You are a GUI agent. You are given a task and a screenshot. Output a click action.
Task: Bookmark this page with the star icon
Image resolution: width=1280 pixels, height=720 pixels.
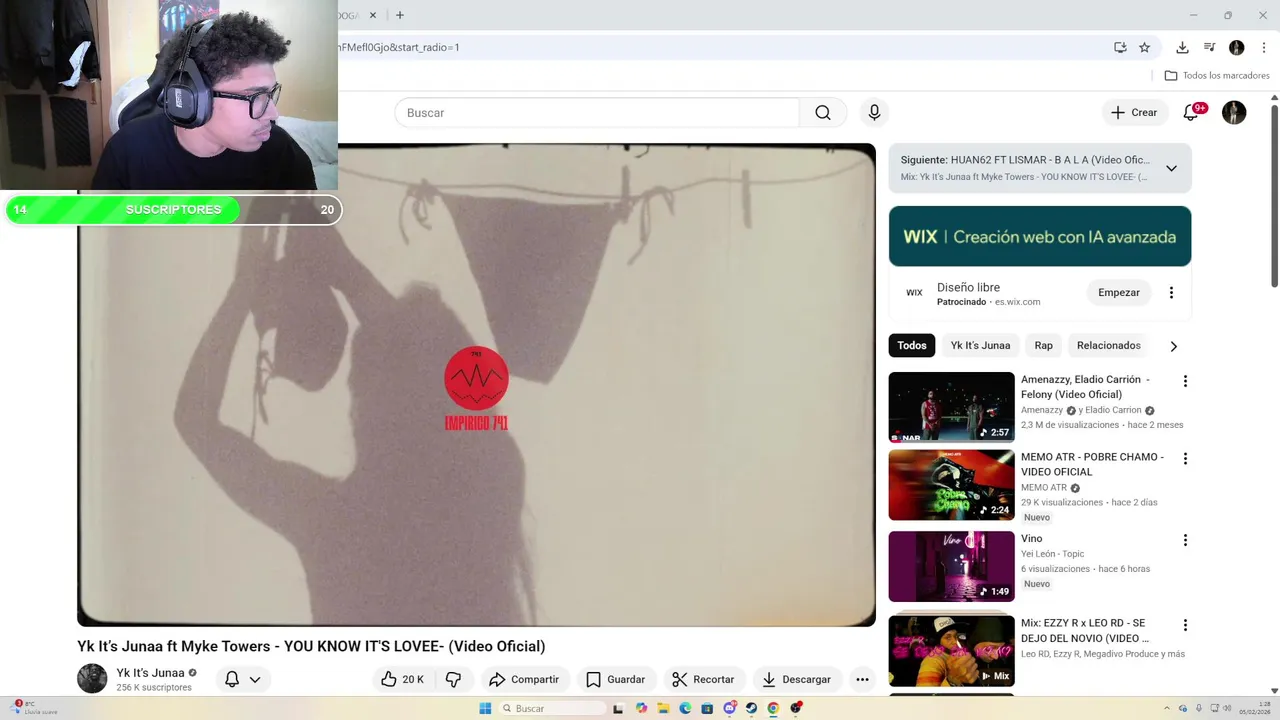tap(1144, 47)
